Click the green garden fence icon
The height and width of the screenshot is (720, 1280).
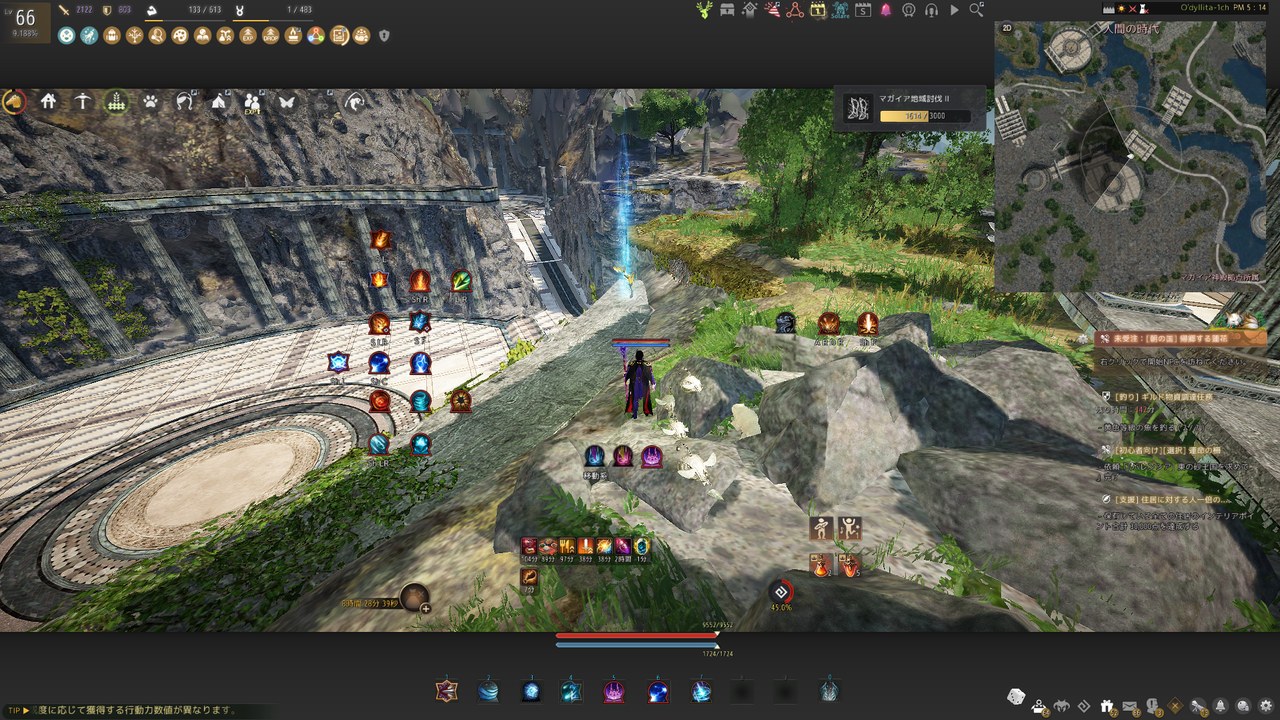click(x=116, y=101)
